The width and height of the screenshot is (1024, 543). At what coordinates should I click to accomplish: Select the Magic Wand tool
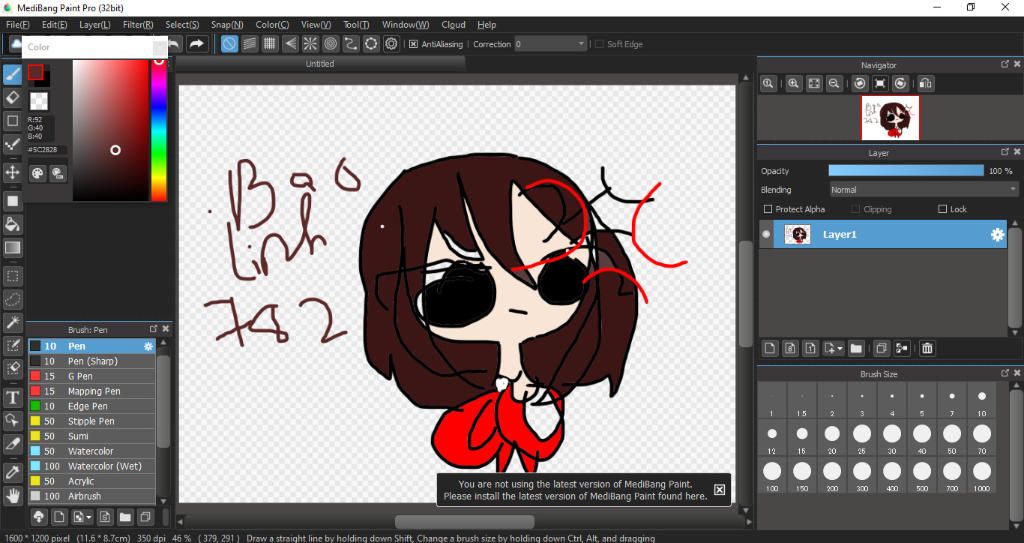coord(12,322)
